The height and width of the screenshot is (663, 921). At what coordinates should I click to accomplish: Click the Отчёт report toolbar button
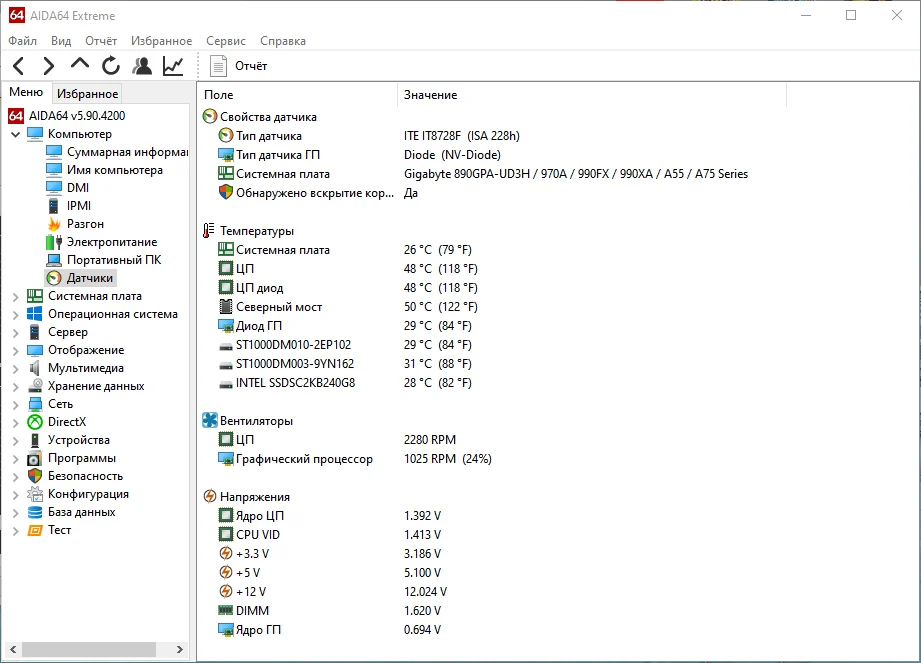pos(238,66)
